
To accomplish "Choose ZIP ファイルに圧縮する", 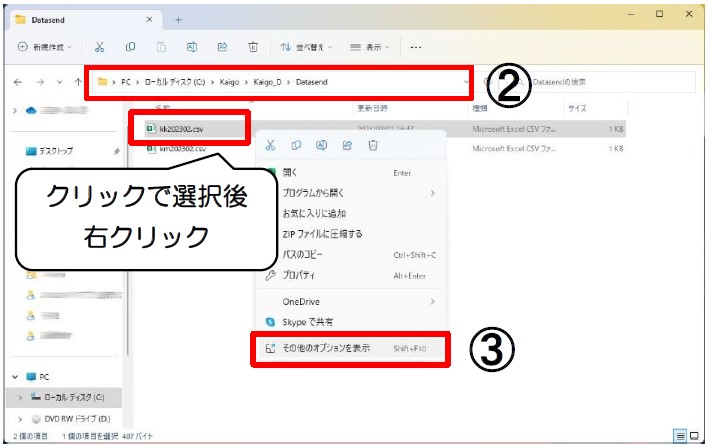I will 351,234.
